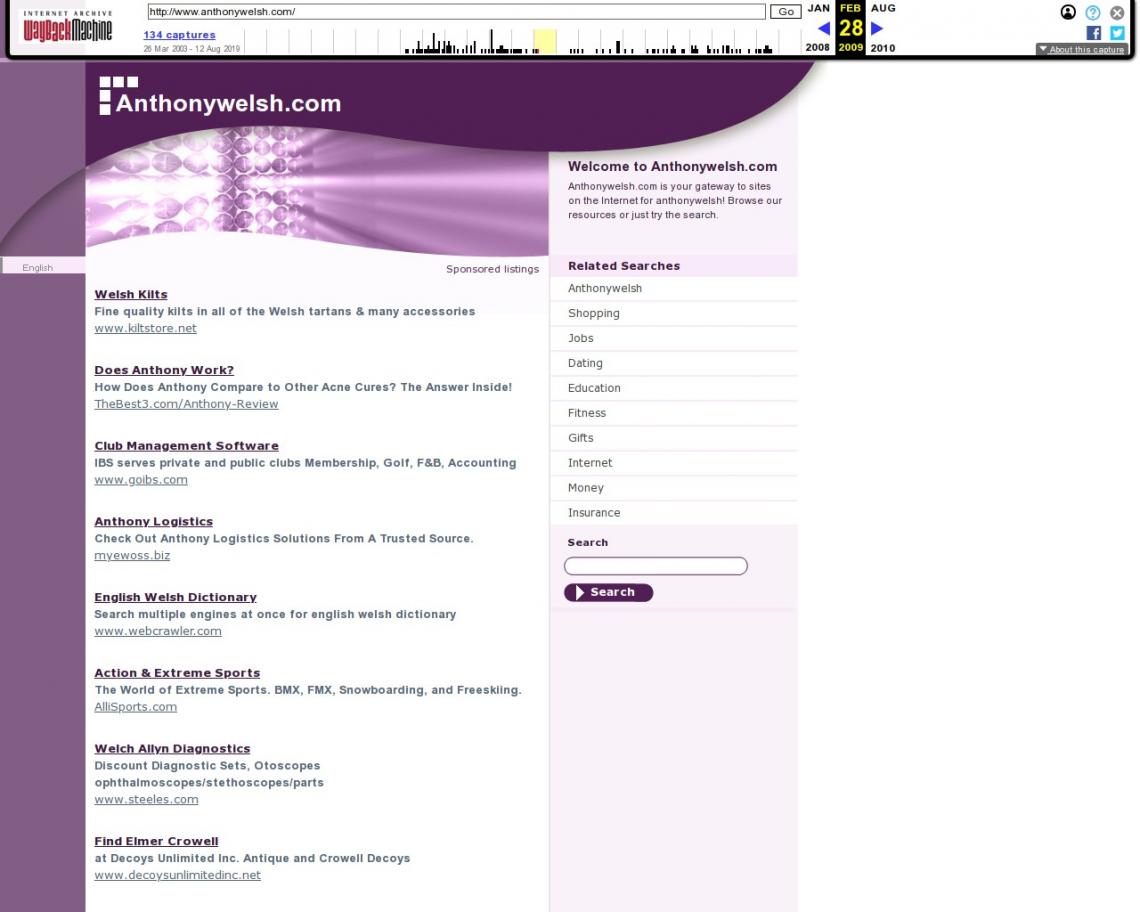Share capture on Facebook
The image size is (1140, 912).
pos(1093,33)
